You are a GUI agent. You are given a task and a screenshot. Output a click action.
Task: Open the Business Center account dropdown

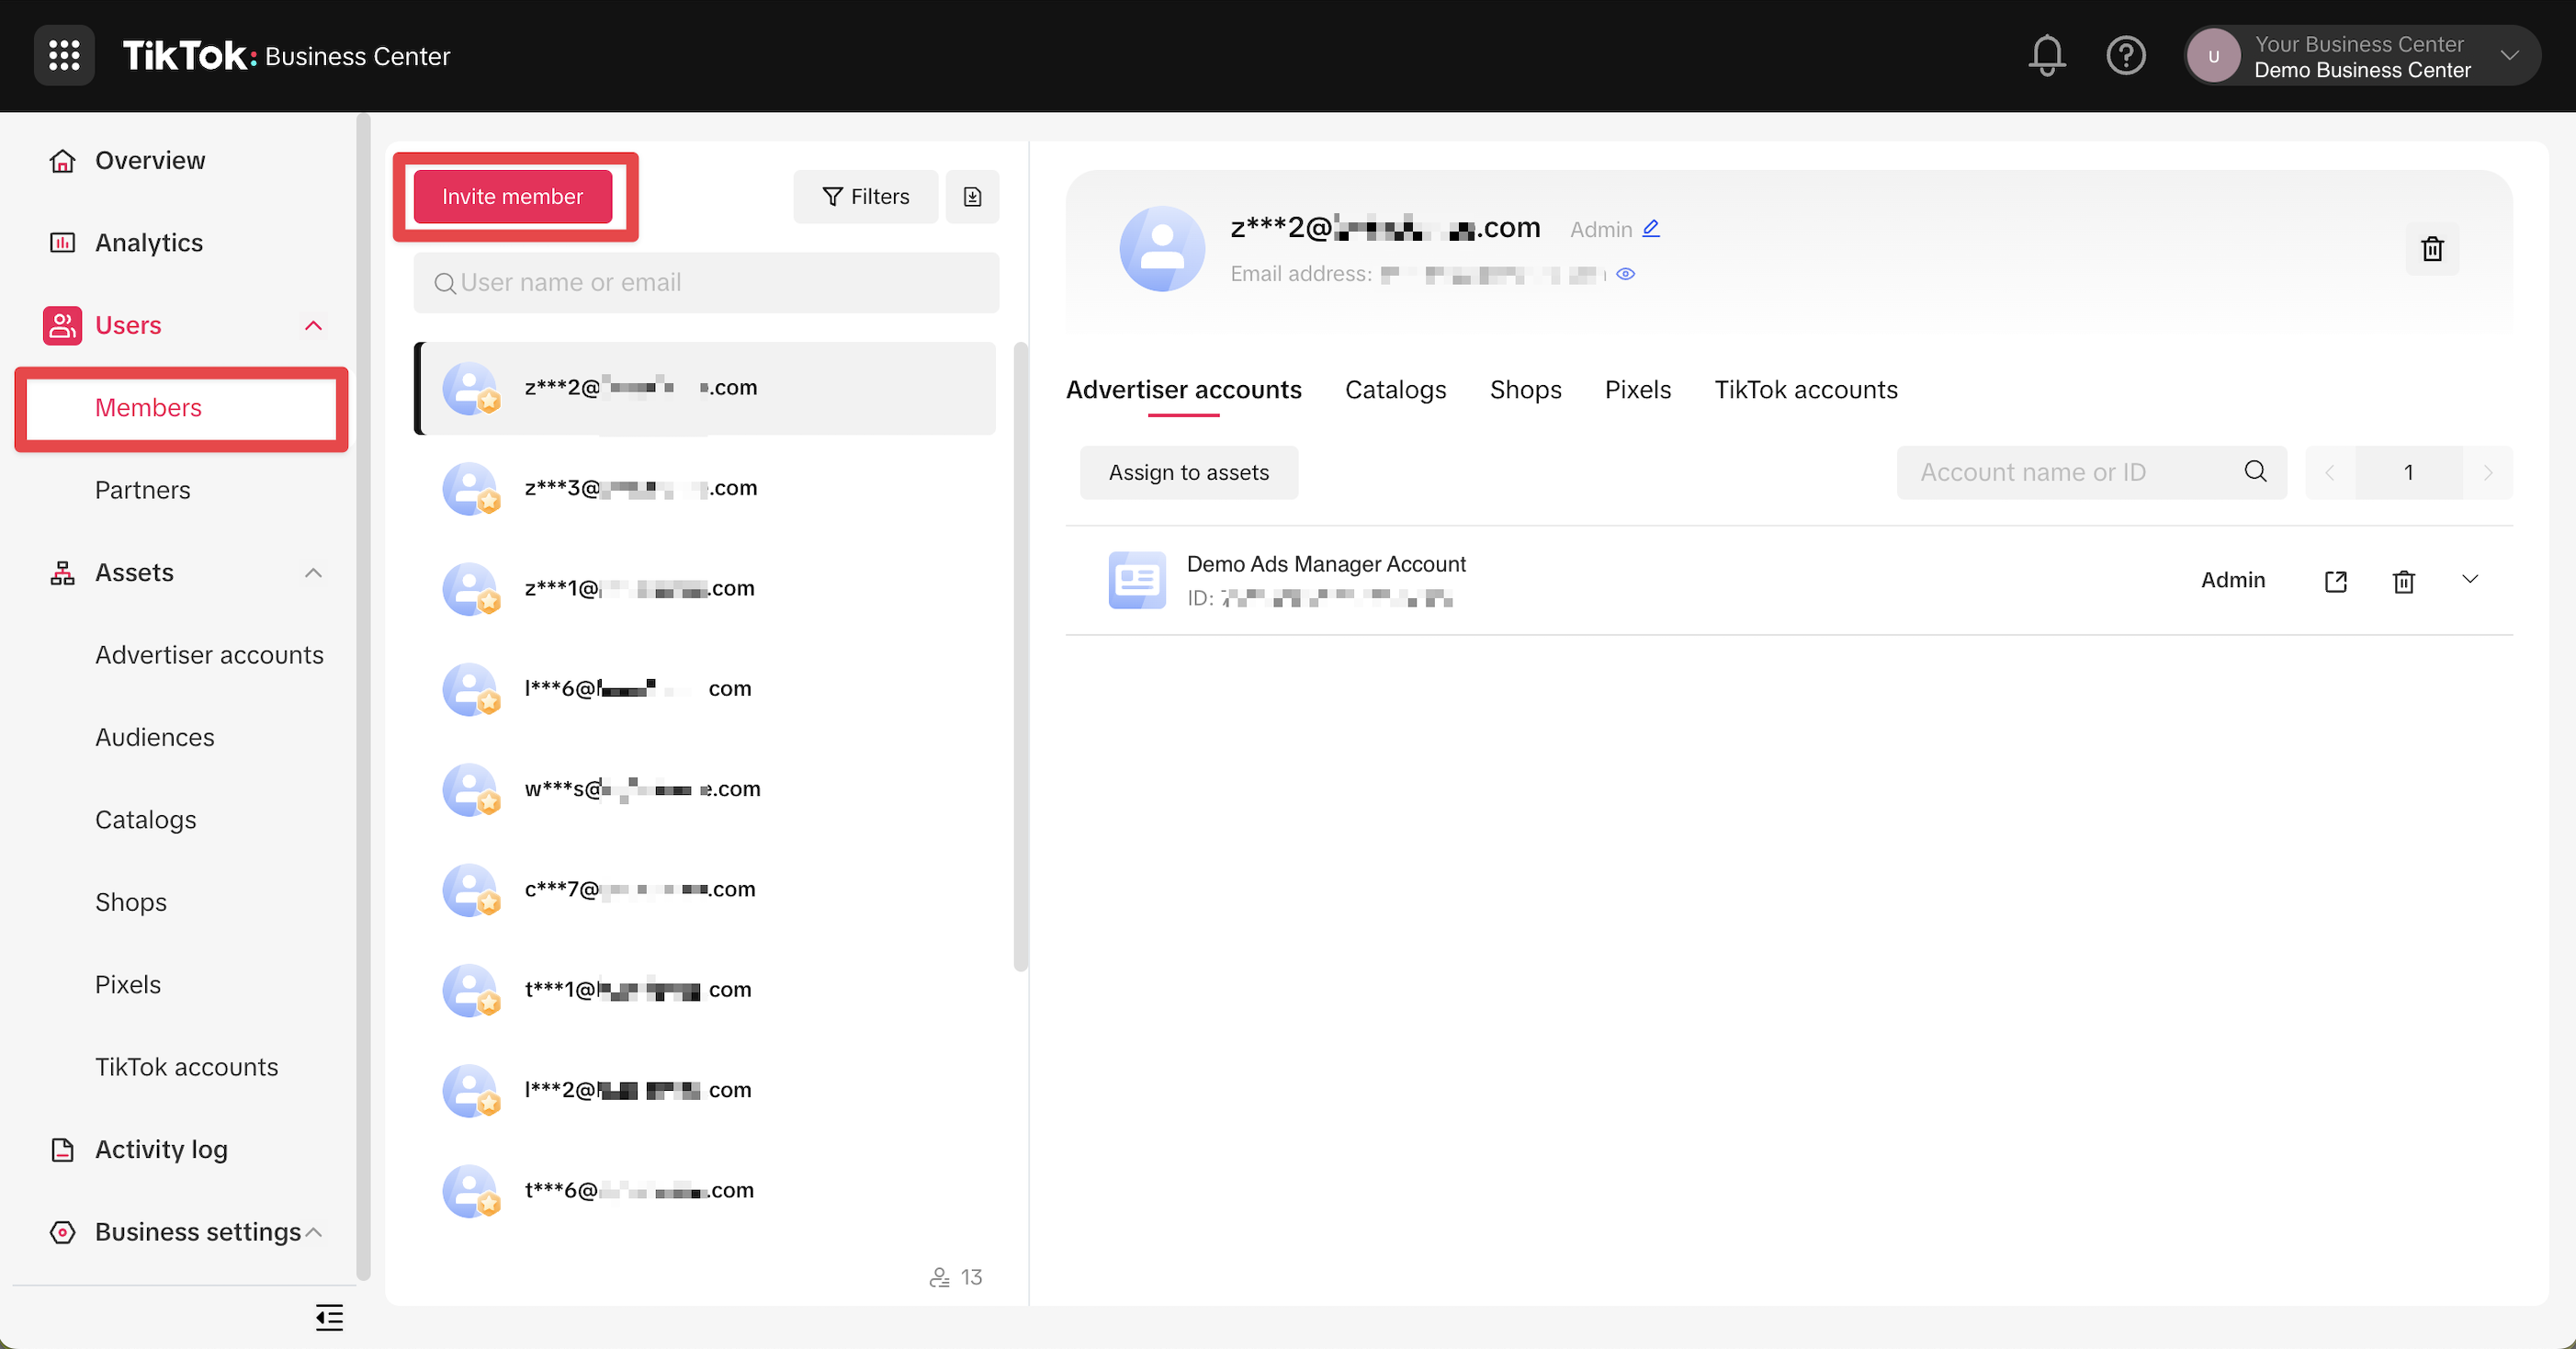click(x=2509, y=55)
